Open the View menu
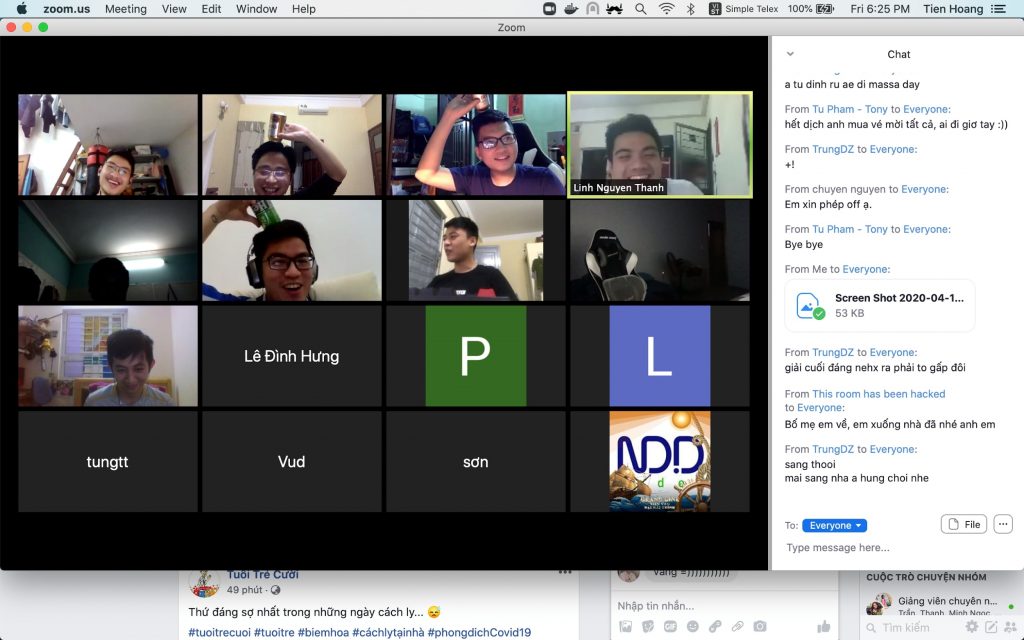Image resolution: width=1024 pixels, height=640 pixels. click(174, 9)
